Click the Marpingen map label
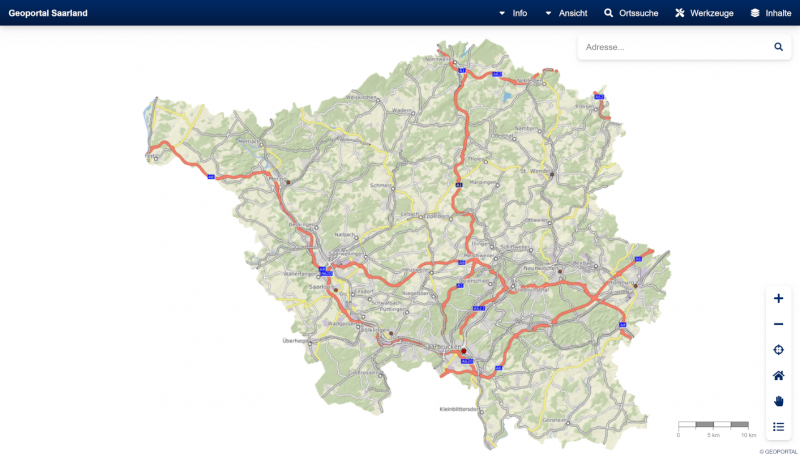The height and width of the screenshot is (457, 800). pyautogui.click(x=482, y=182)
